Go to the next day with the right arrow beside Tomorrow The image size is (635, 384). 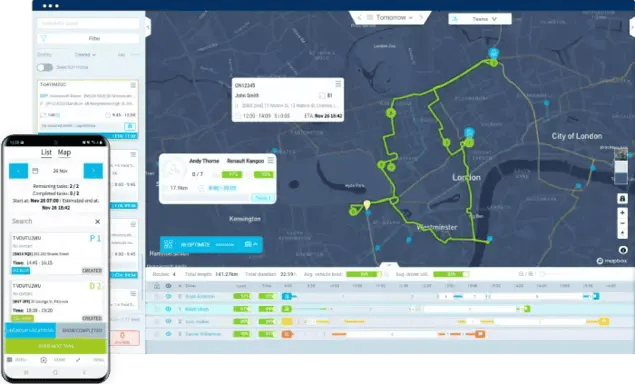[x=421, y=17]
